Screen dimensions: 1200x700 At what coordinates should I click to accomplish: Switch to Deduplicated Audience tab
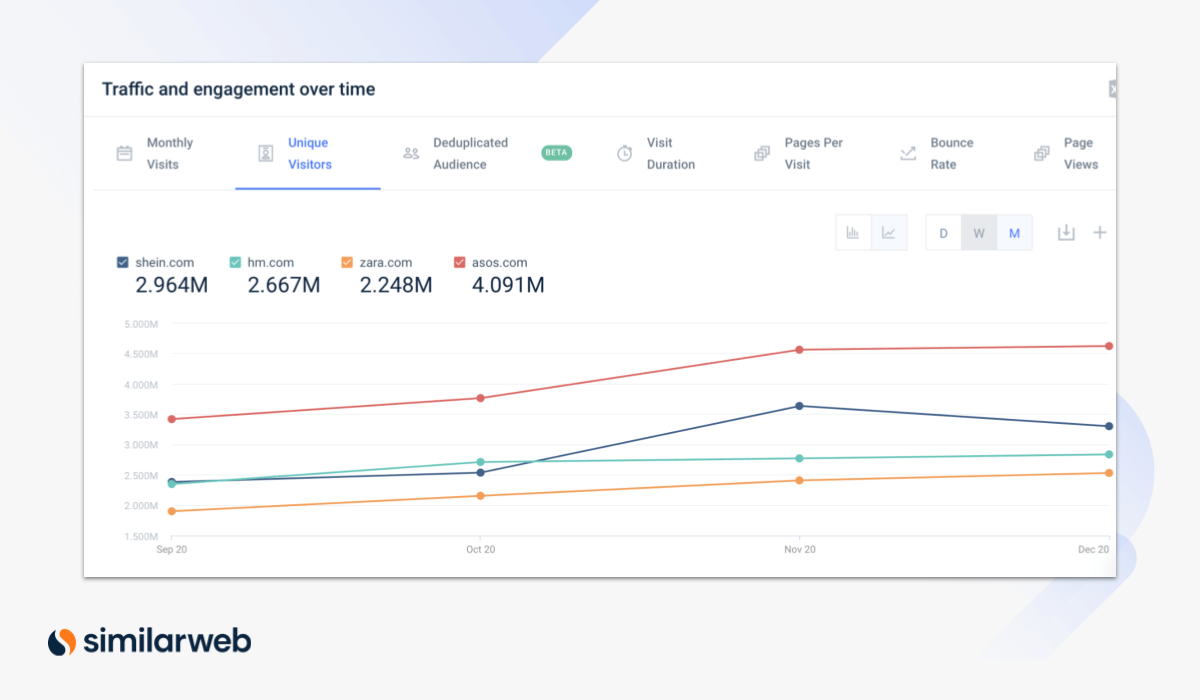click(470, 154)
